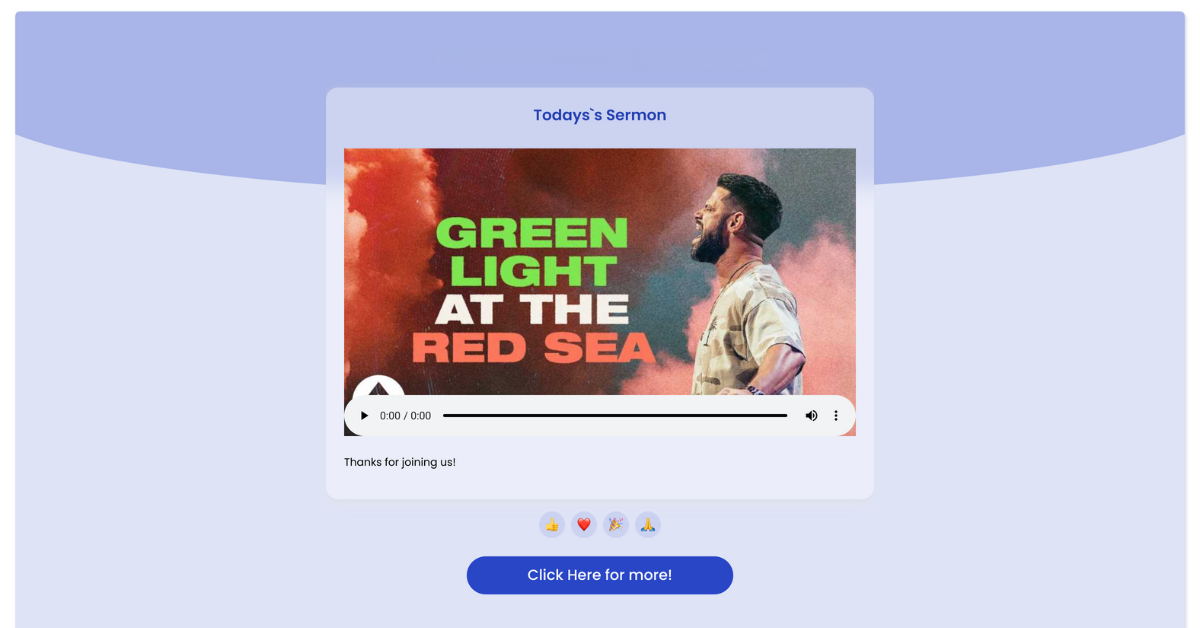Click the green "GREEN" word in thumbnail
The height and width of the screenshot is (628, 1200).
[x=532, y=233]
